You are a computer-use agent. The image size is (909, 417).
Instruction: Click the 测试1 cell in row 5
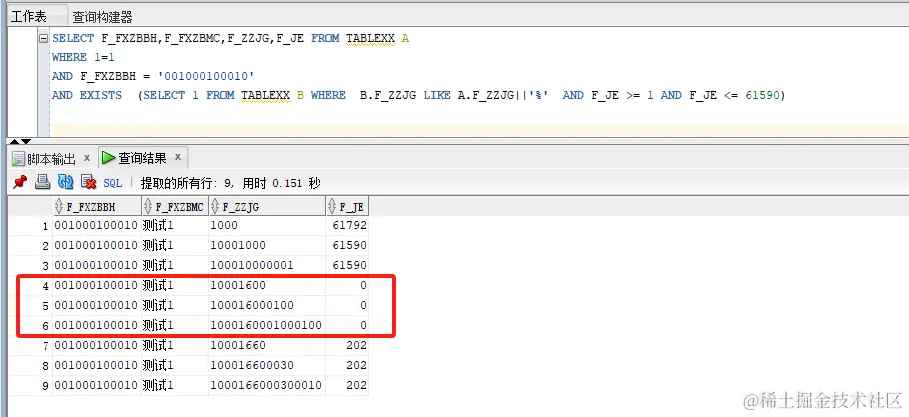tap(175, 305)
